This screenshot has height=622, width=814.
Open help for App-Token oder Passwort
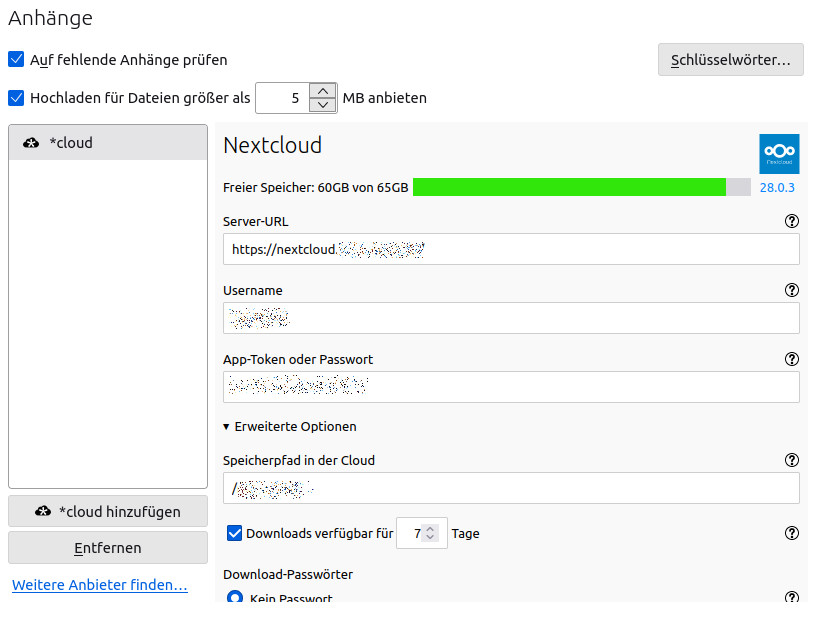(x=792, y=359)
